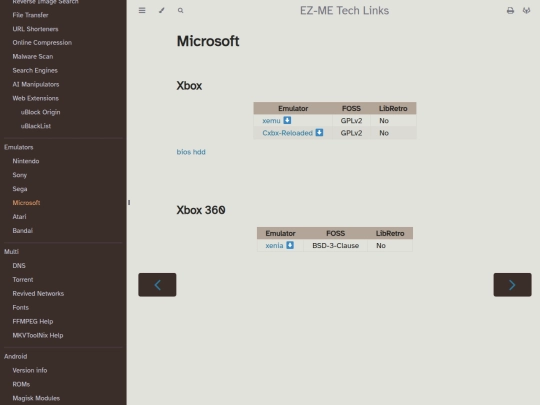540x405 pixels.
Task: Click FOSS header in Xbox 360 table
Action: coord(335,233)
